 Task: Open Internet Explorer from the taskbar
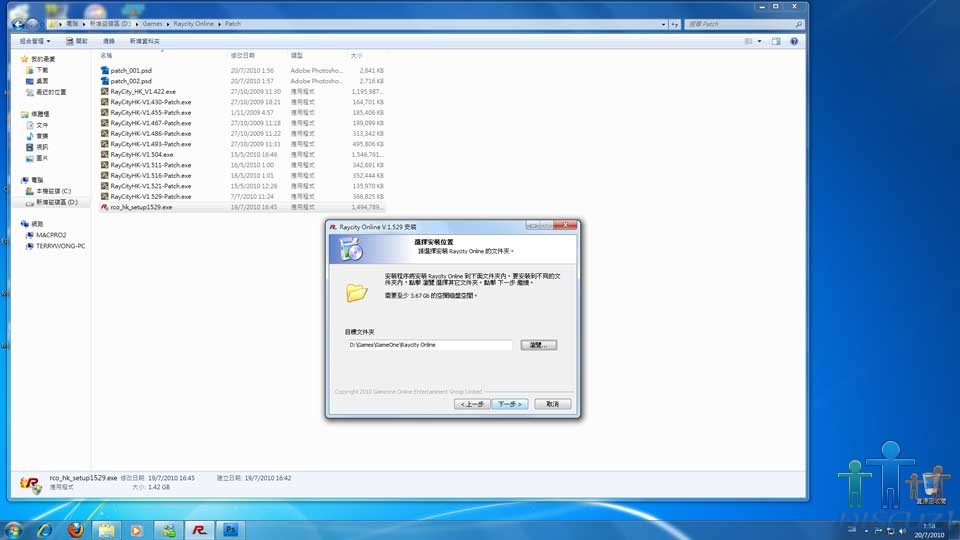coord(44,530)
